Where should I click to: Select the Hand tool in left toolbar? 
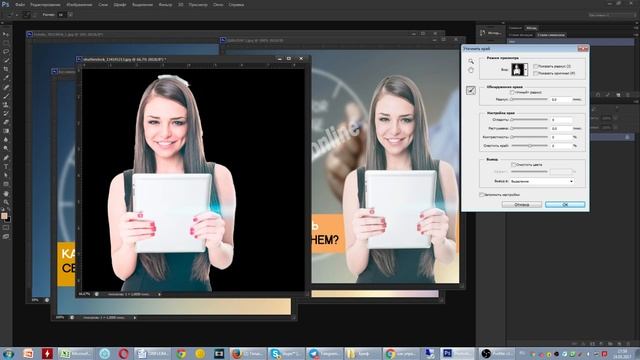point(6,193)
